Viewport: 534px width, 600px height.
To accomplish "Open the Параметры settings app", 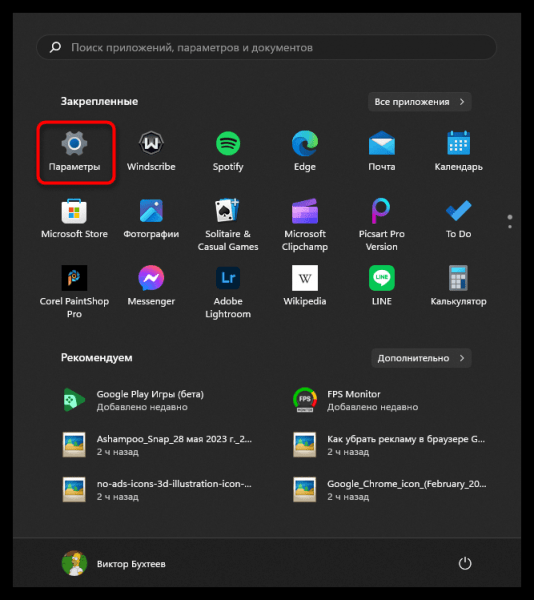I will [x=75, y=152].
